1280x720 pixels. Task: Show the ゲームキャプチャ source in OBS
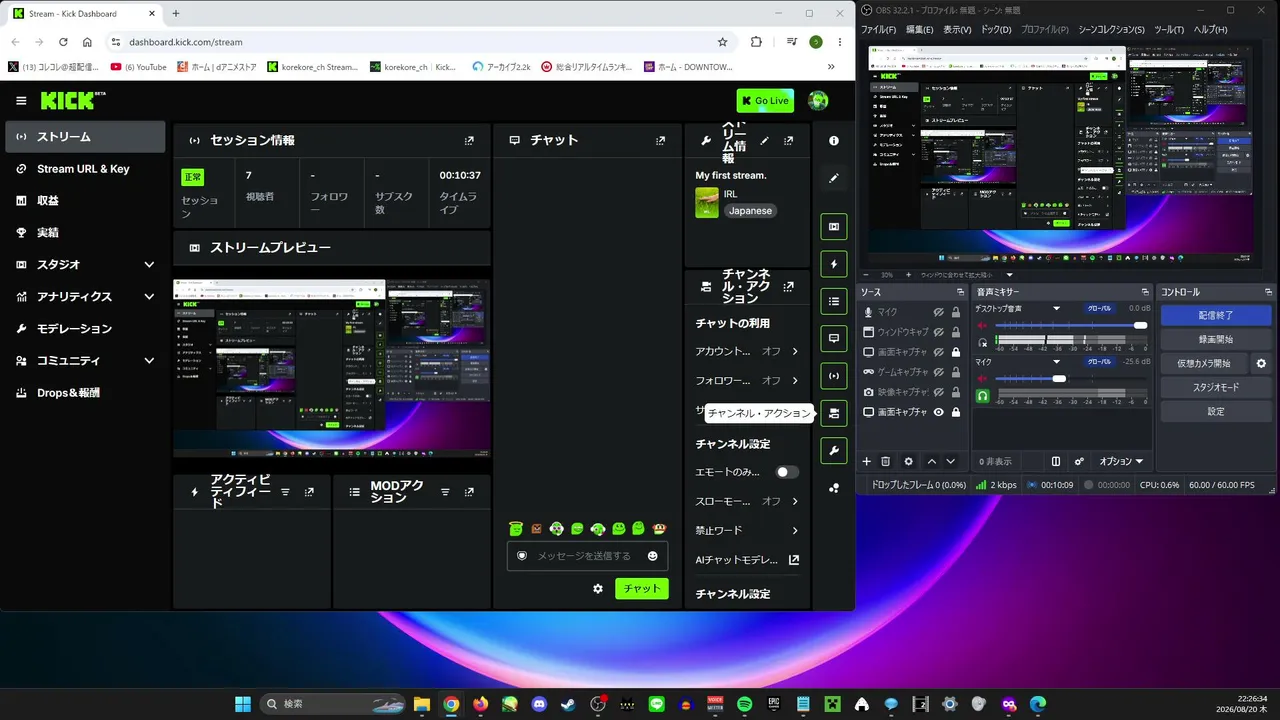click(x=939, y=372)
